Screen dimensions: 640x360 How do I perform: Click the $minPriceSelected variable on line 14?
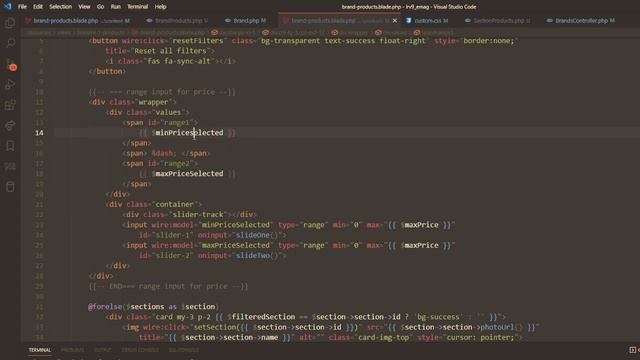click(x=187, y=133)
